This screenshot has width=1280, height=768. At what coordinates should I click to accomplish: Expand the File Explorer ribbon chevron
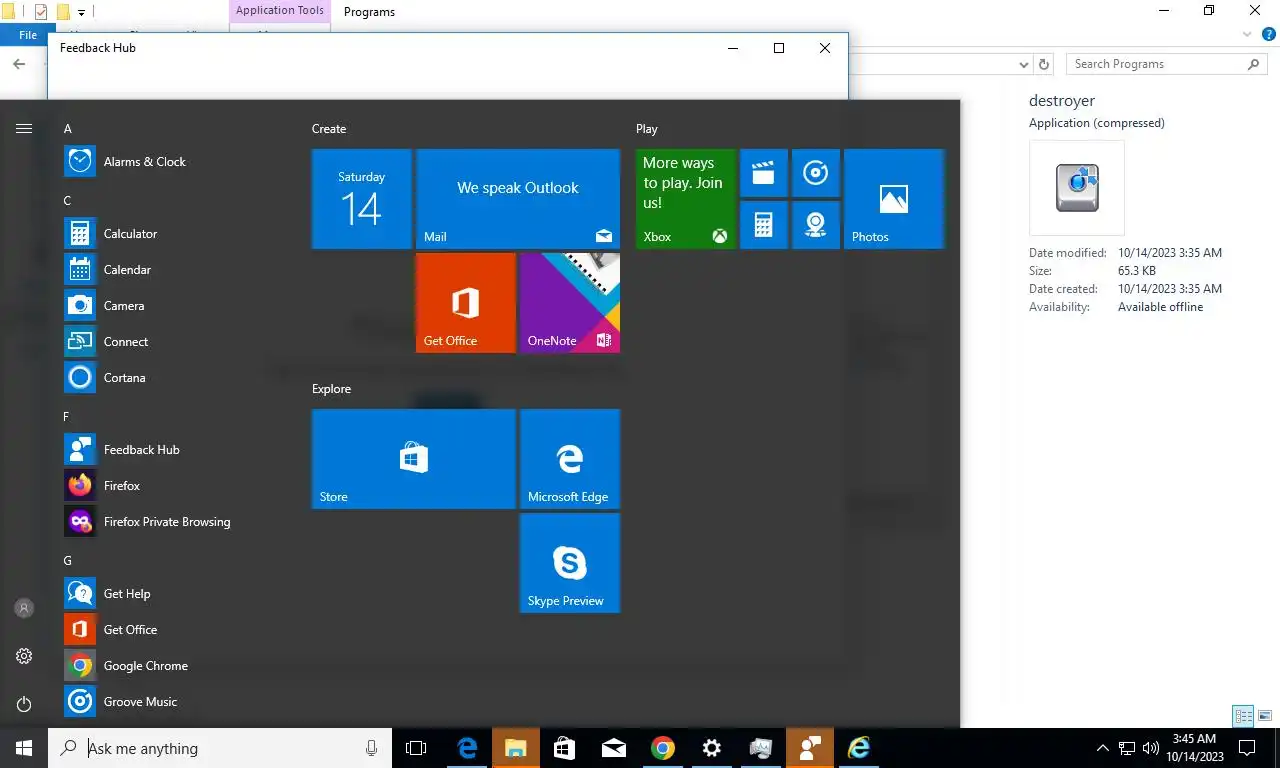click(1247, 35)
